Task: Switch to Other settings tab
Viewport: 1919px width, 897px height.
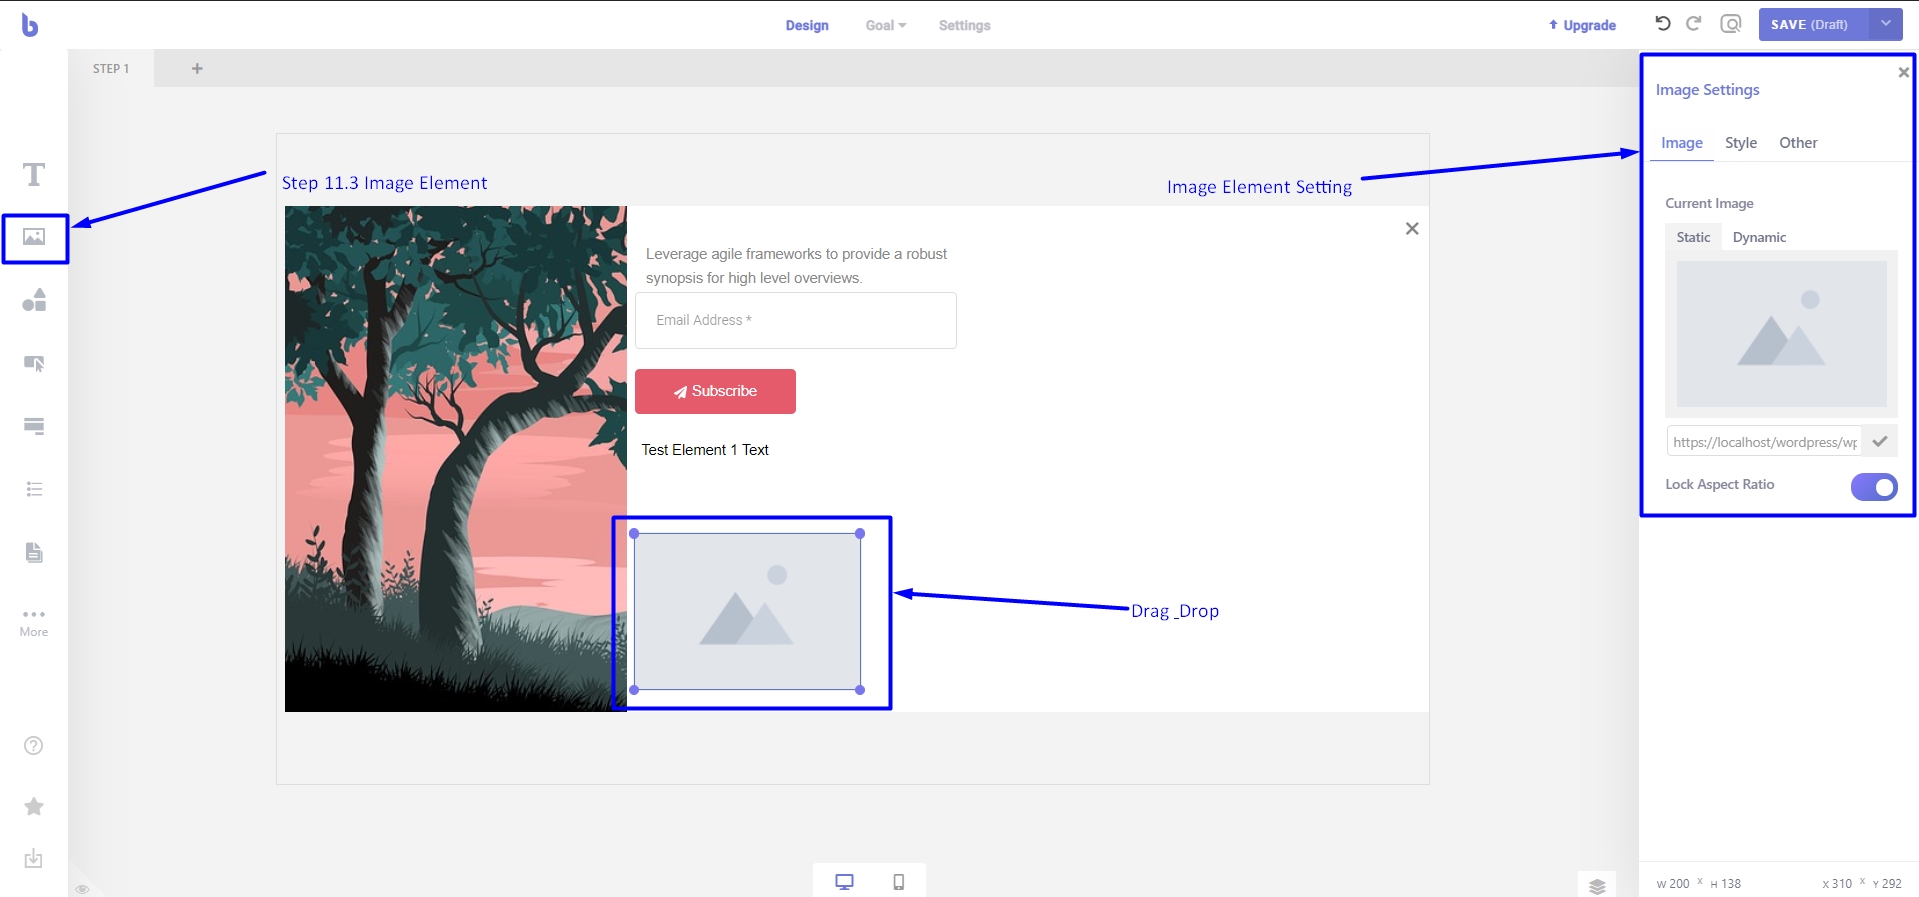Action: coord(1798,143)
